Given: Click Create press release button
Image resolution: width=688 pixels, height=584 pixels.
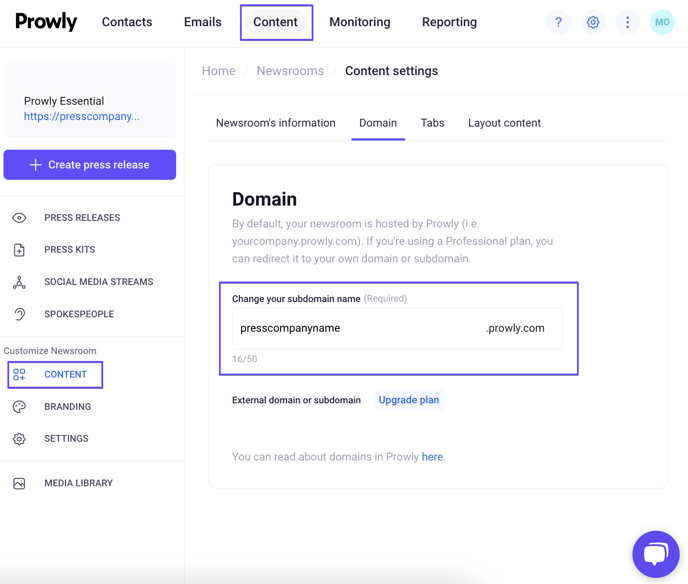Looking at the screenshot, I should [x=90, y=165].
